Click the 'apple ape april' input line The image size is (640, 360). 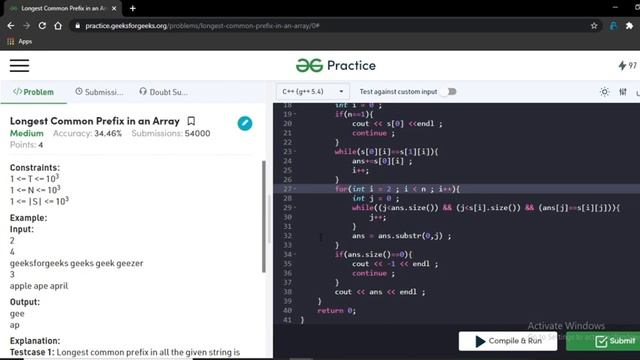point(39,286)
